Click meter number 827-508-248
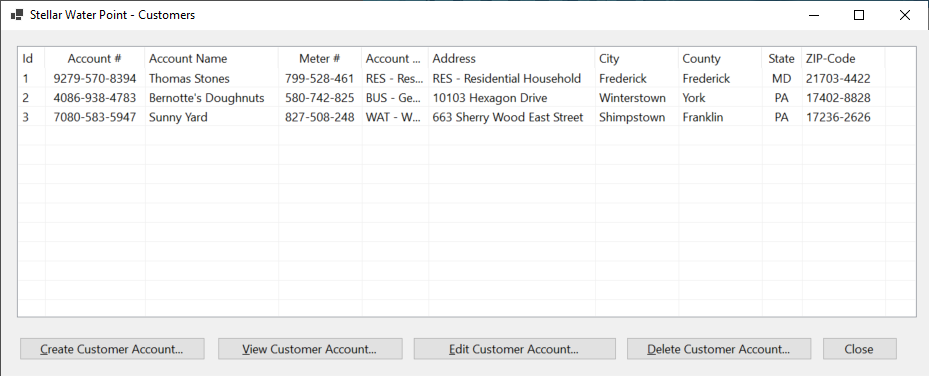This screenshot has width=929, height=376. [x=319, y=117]
